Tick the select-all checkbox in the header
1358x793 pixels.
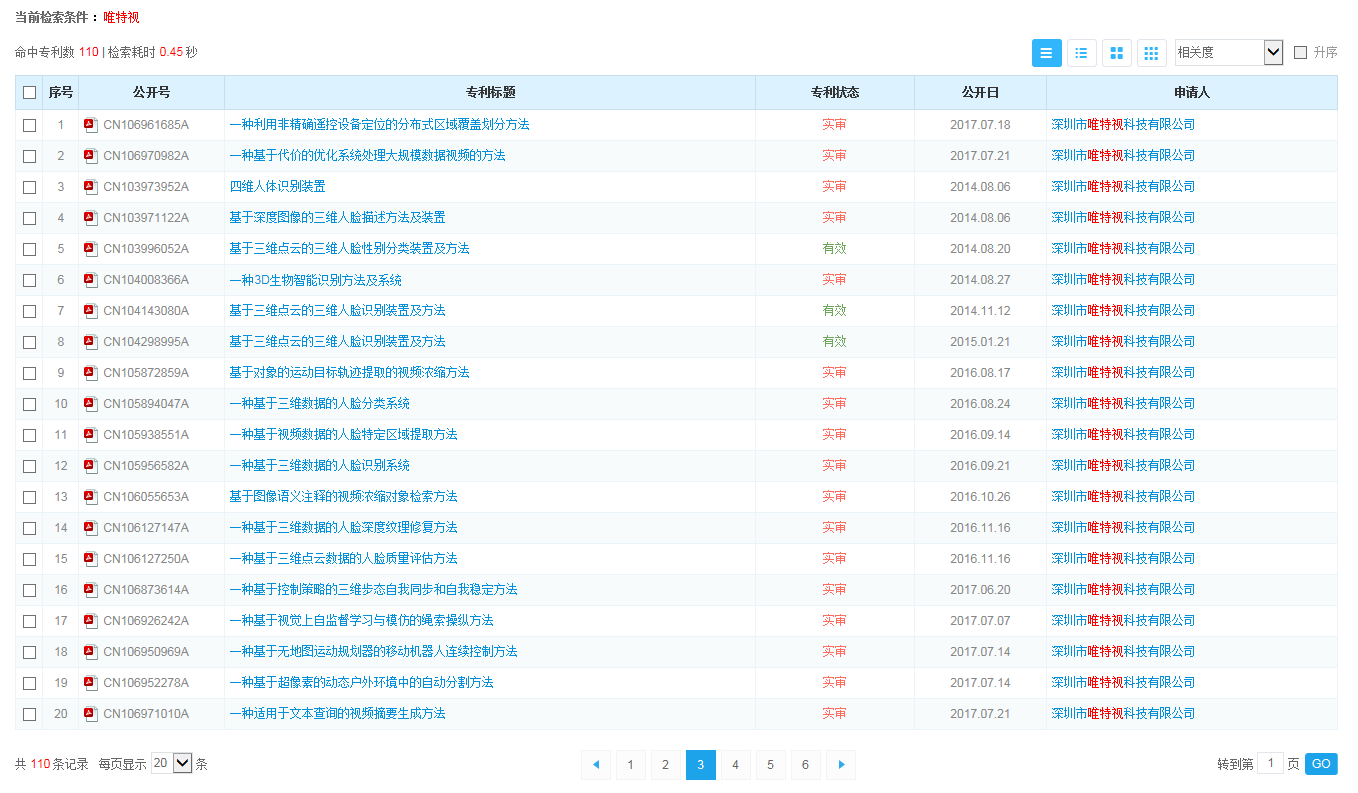tap(30, 93)
